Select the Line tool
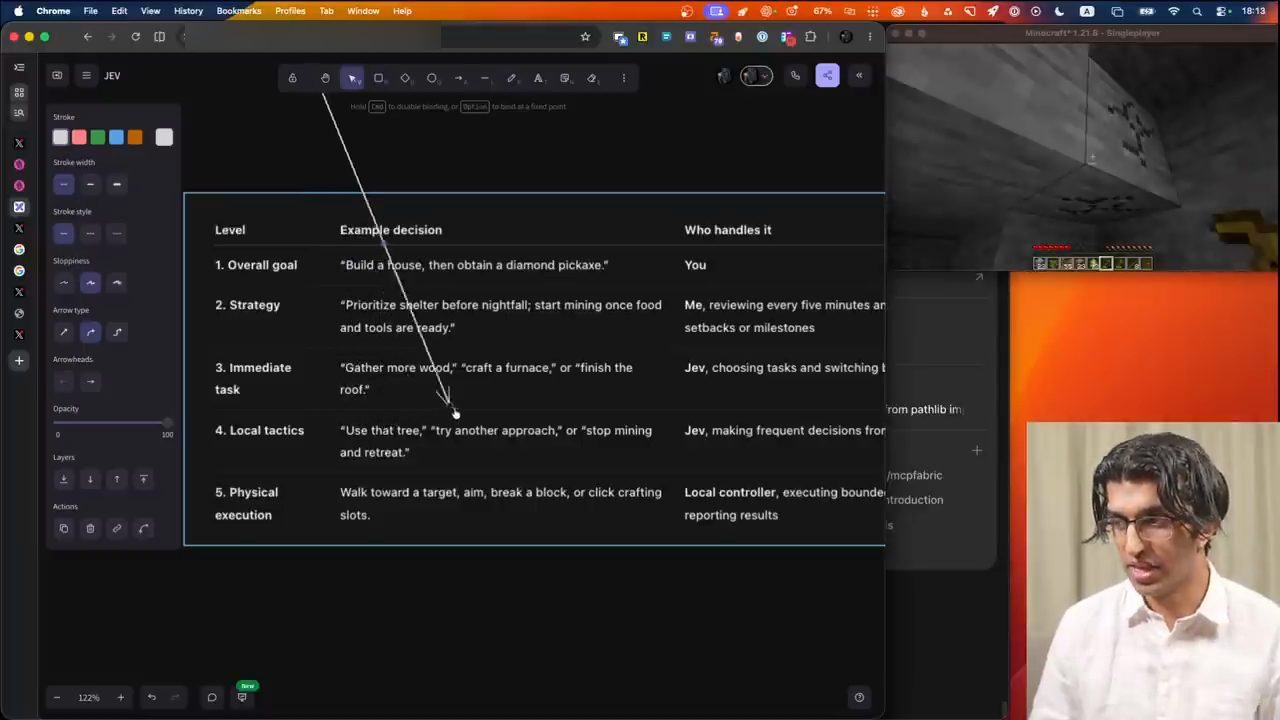The image size is (1280, 720). (485, 78)
